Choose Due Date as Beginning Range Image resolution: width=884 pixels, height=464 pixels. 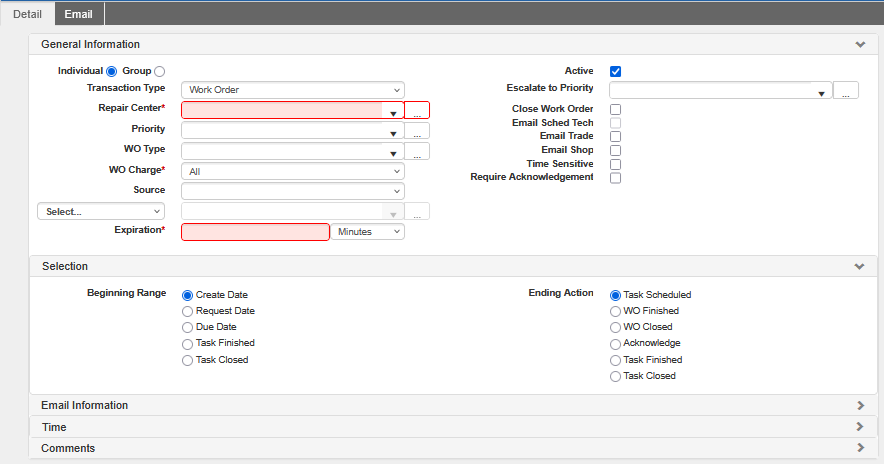[x=187, y=327]
